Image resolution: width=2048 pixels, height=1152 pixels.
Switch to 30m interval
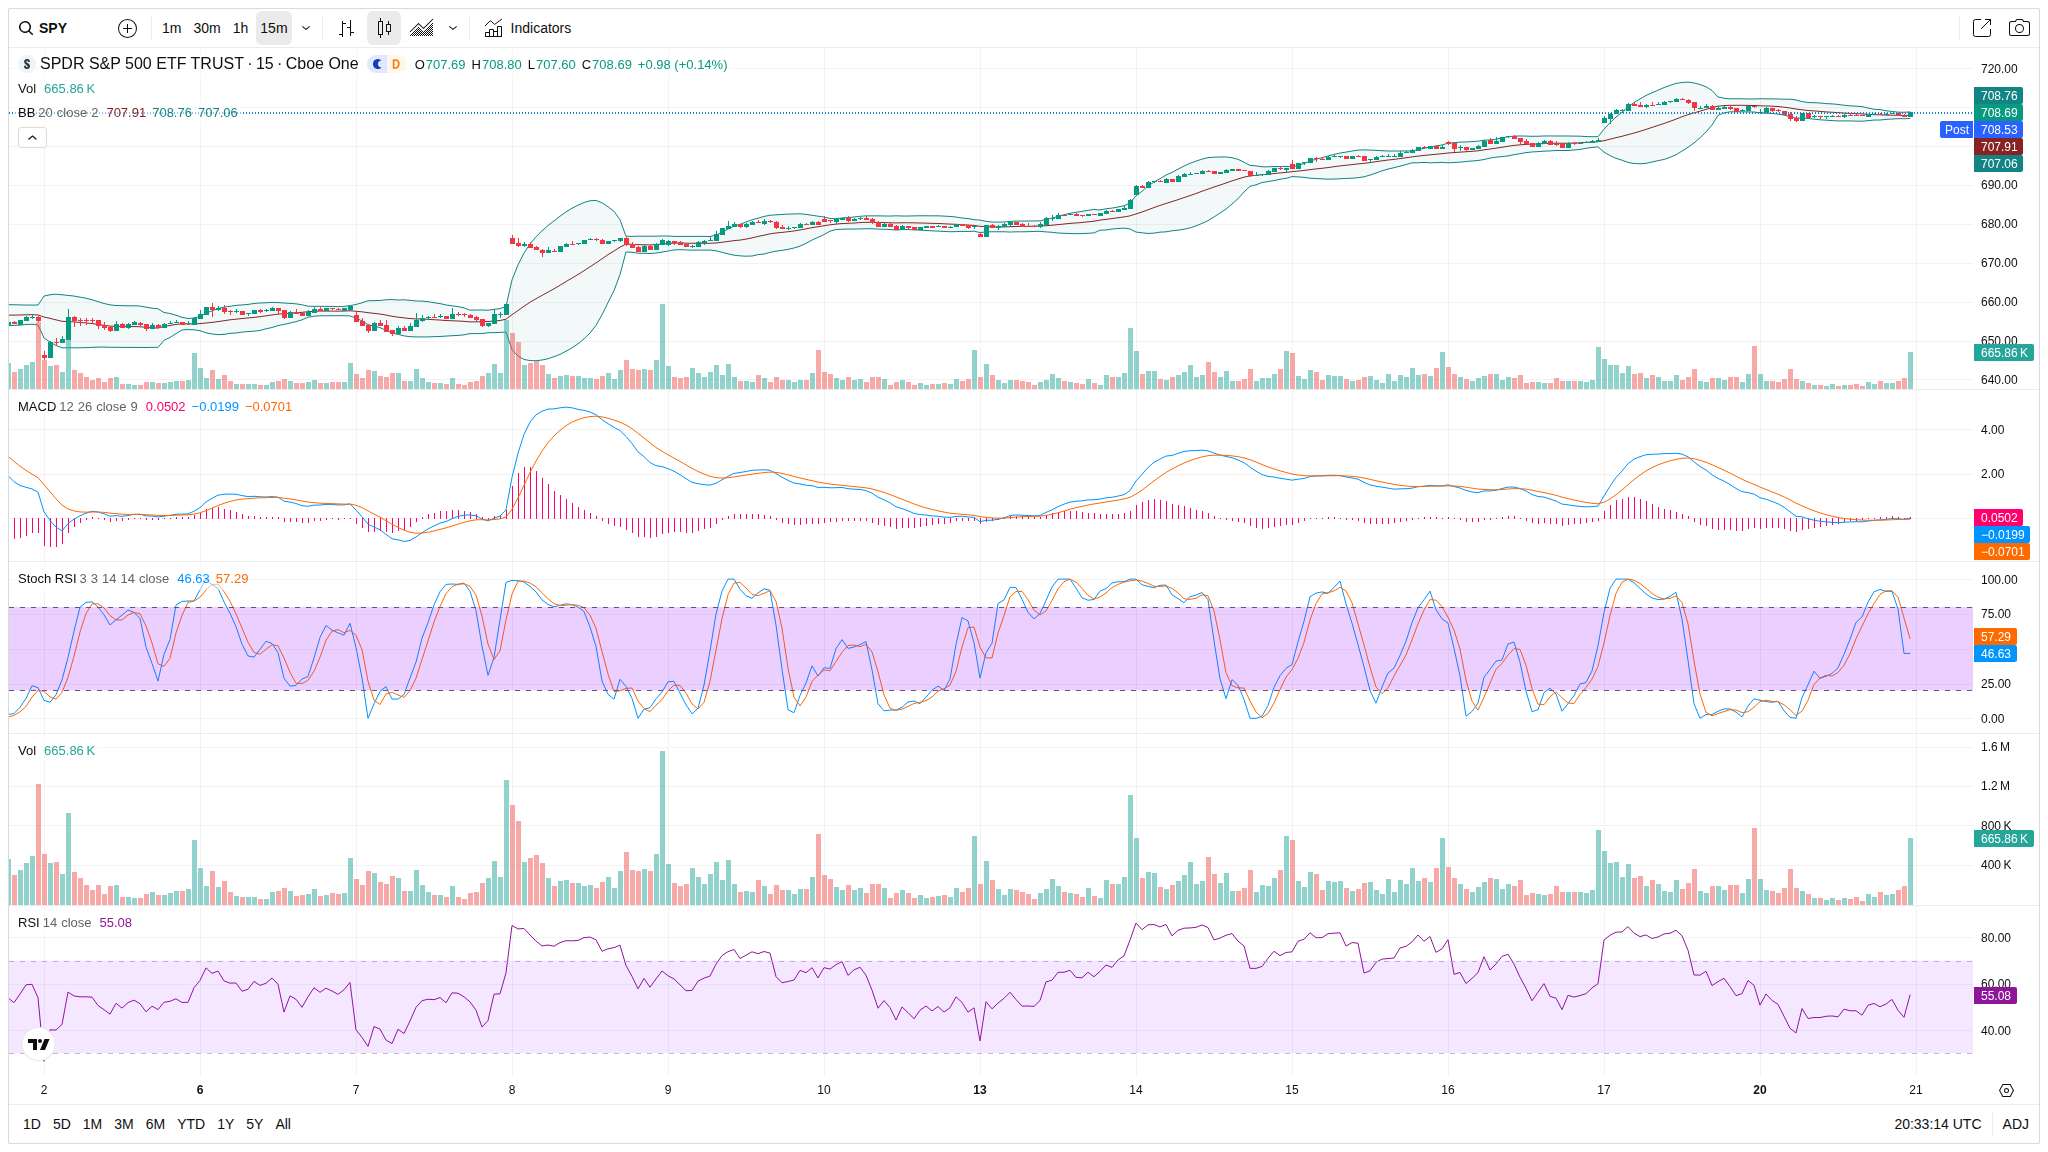tap(207, 28)
